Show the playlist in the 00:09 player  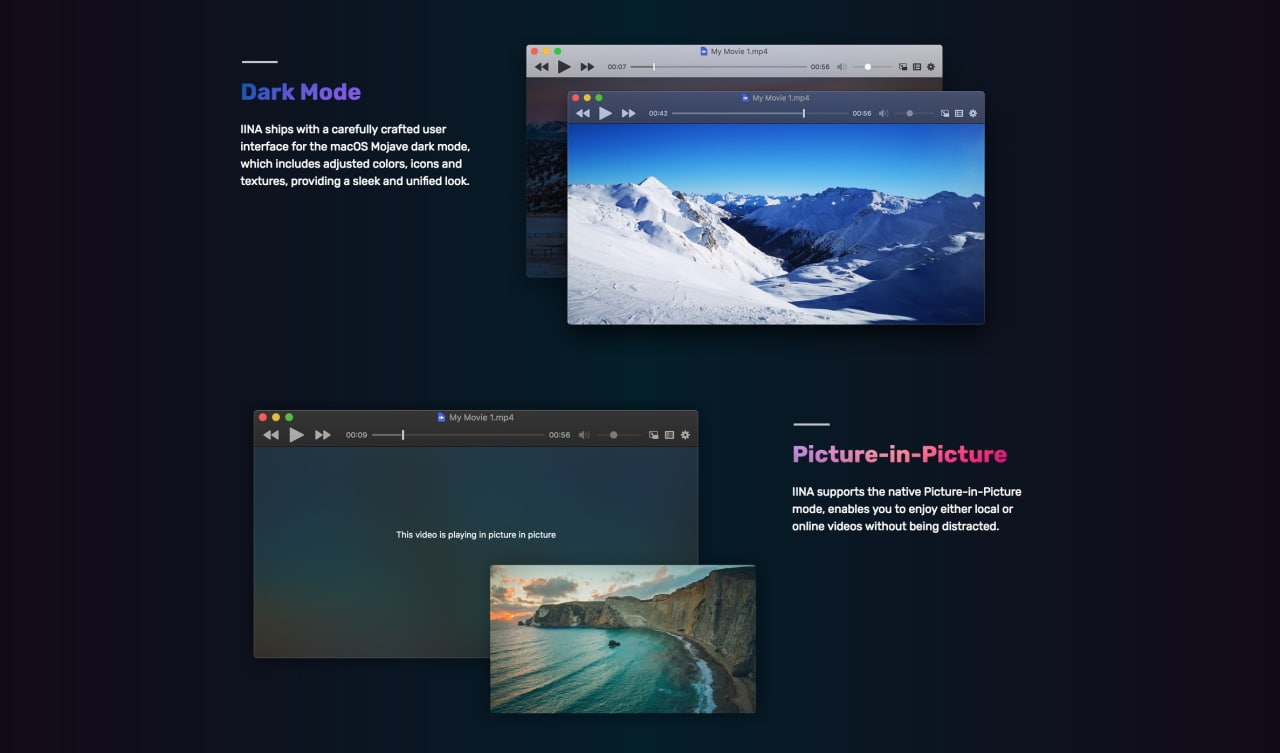click(x=670, y=435)
